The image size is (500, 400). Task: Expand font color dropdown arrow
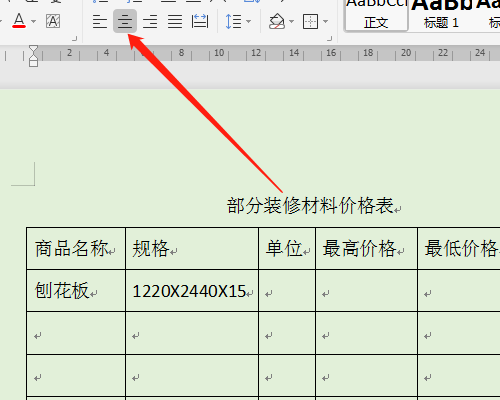coord(33,22)
